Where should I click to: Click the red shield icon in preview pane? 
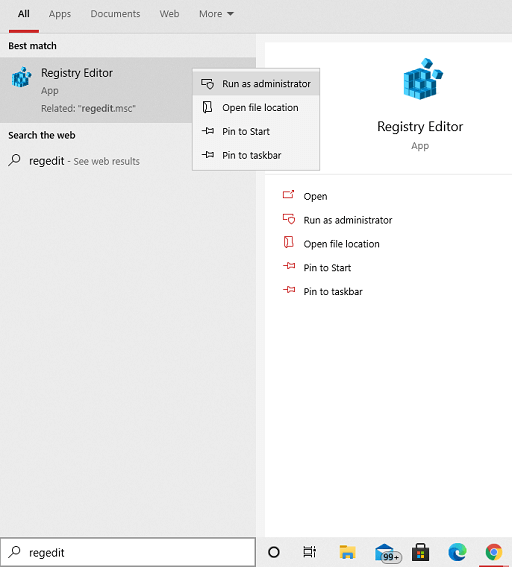(x=289, y=219)
